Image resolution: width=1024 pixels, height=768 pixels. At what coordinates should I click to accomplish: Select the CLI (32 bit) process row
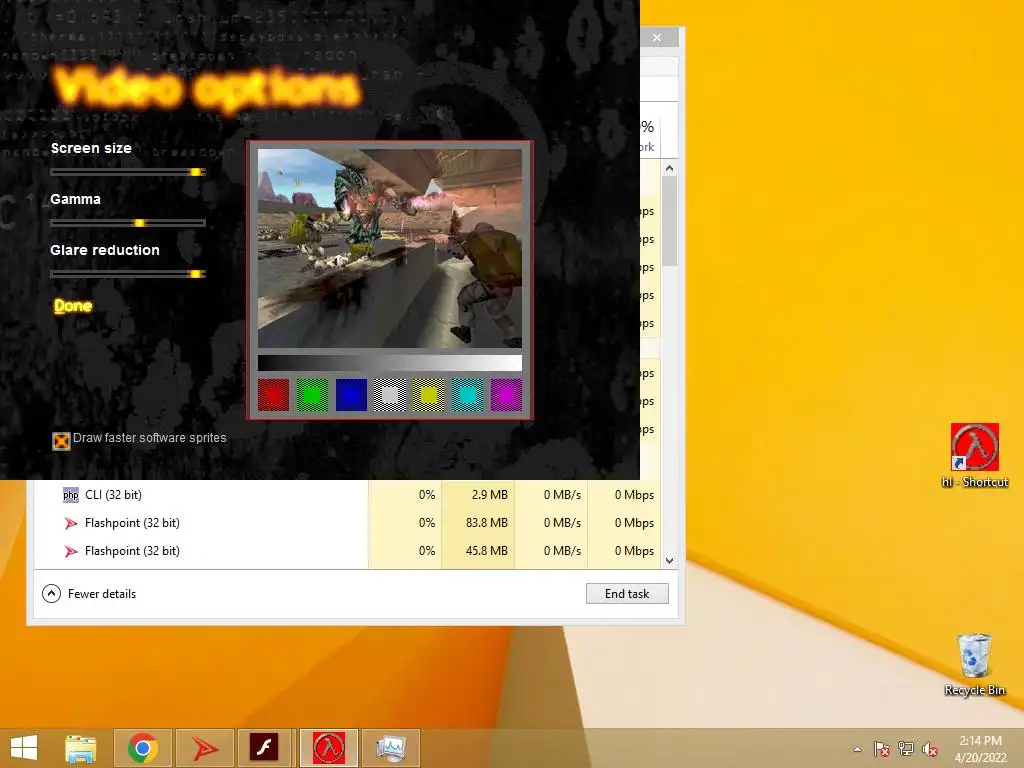click(x=347, y=495)
